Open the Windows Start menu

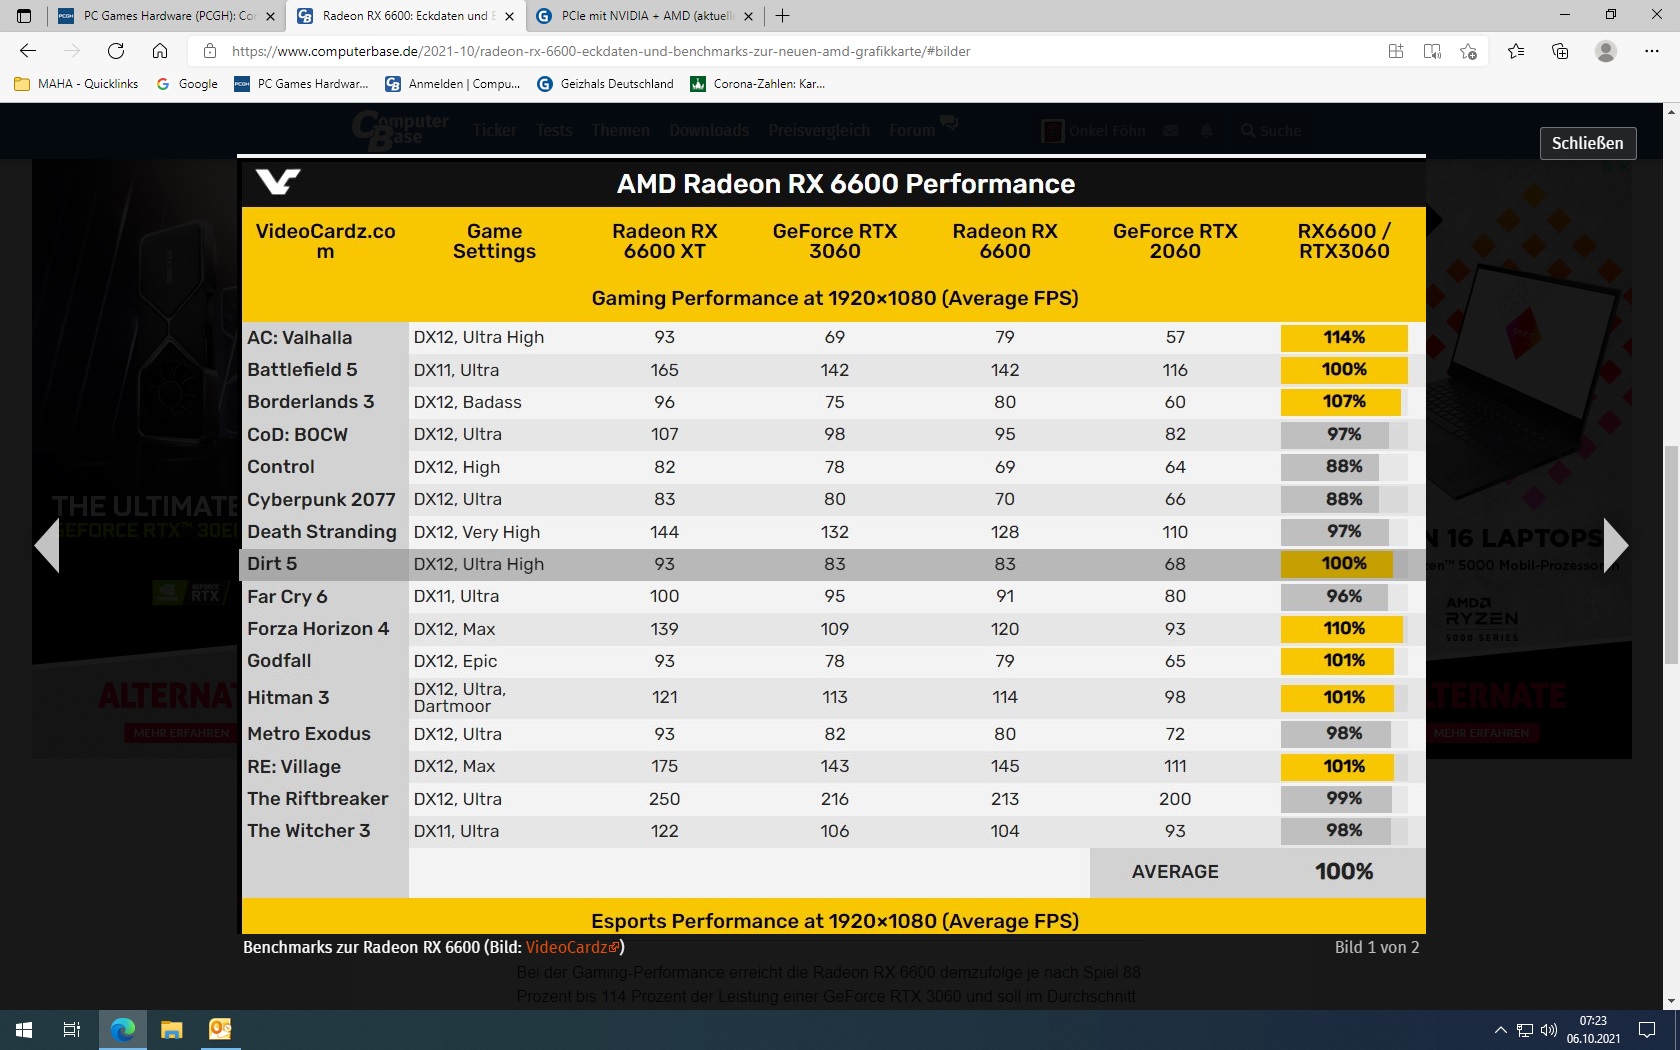coord(24,1030)
